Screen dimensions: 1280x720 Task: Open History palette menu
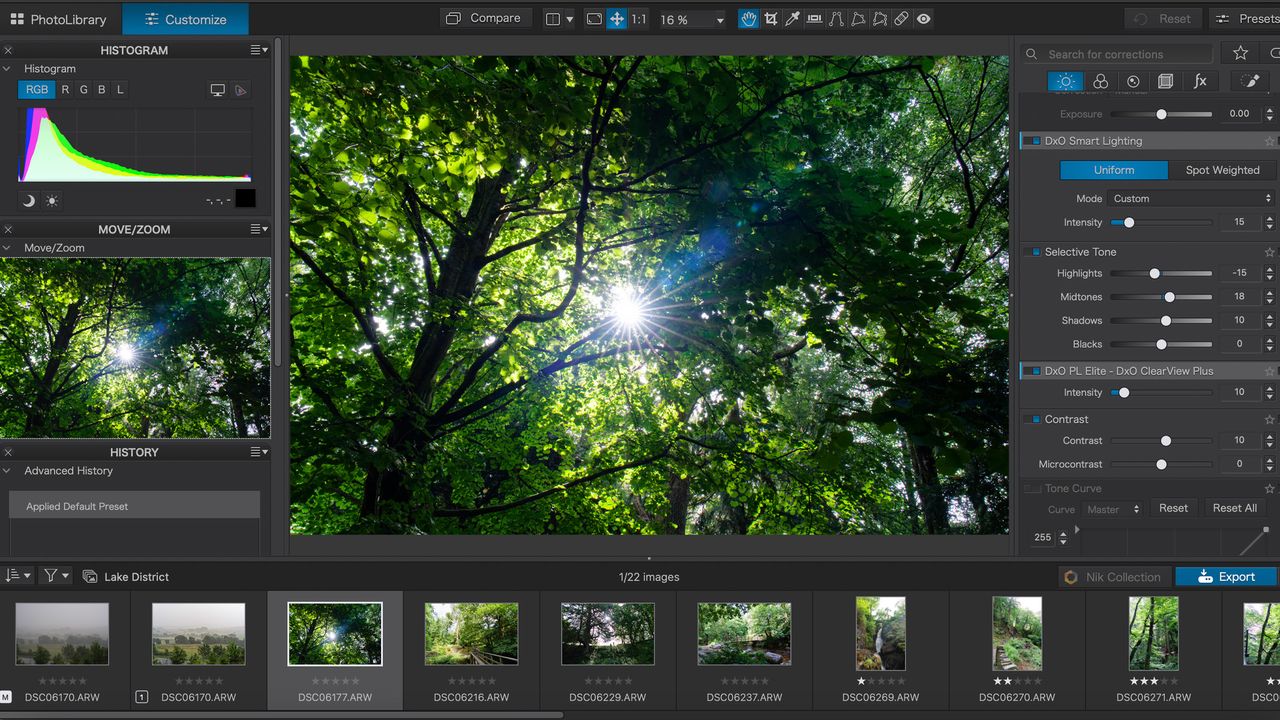(259, 452)
